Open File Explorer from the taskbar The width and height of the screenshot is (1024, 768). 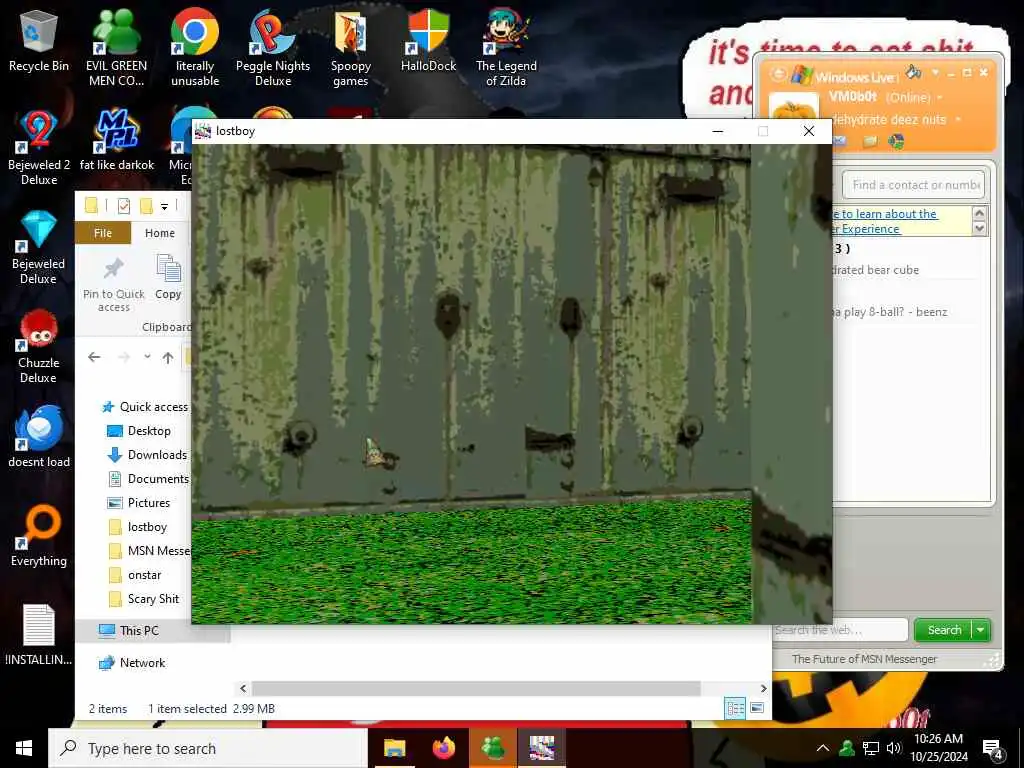[x=394, y=748]
